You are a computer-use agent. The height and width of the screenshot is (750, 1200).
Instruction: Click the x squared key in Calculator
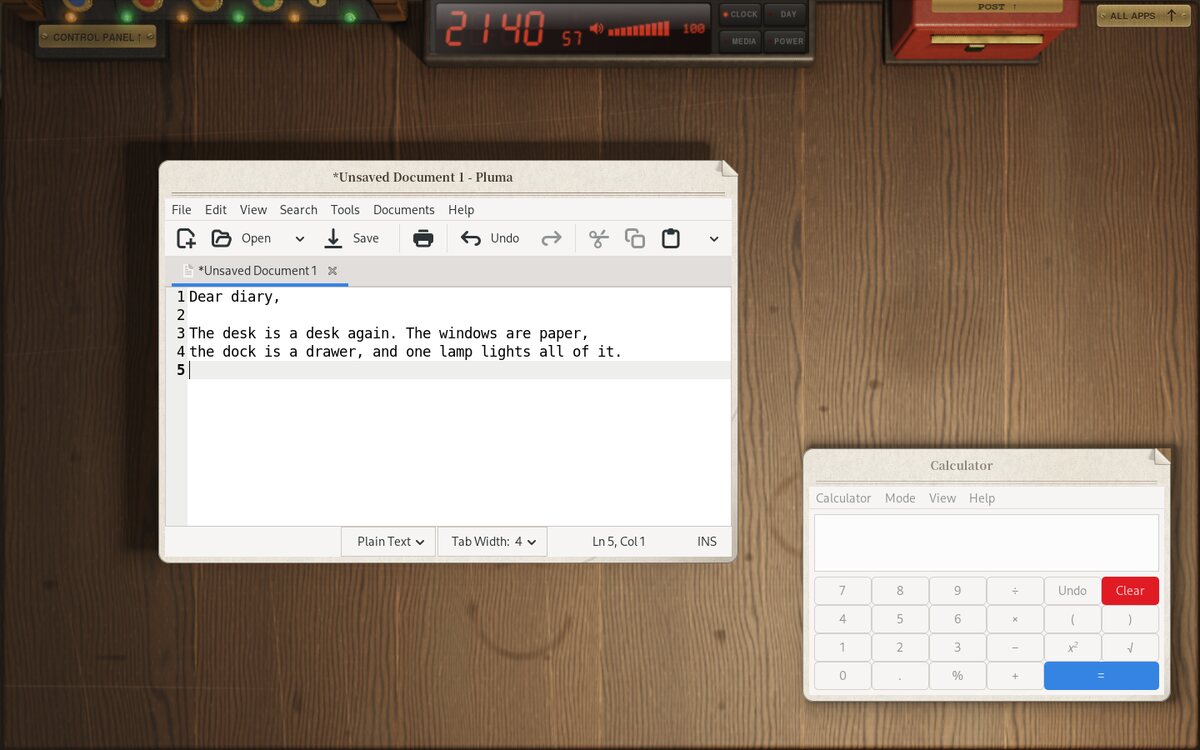click(1073, 647)
